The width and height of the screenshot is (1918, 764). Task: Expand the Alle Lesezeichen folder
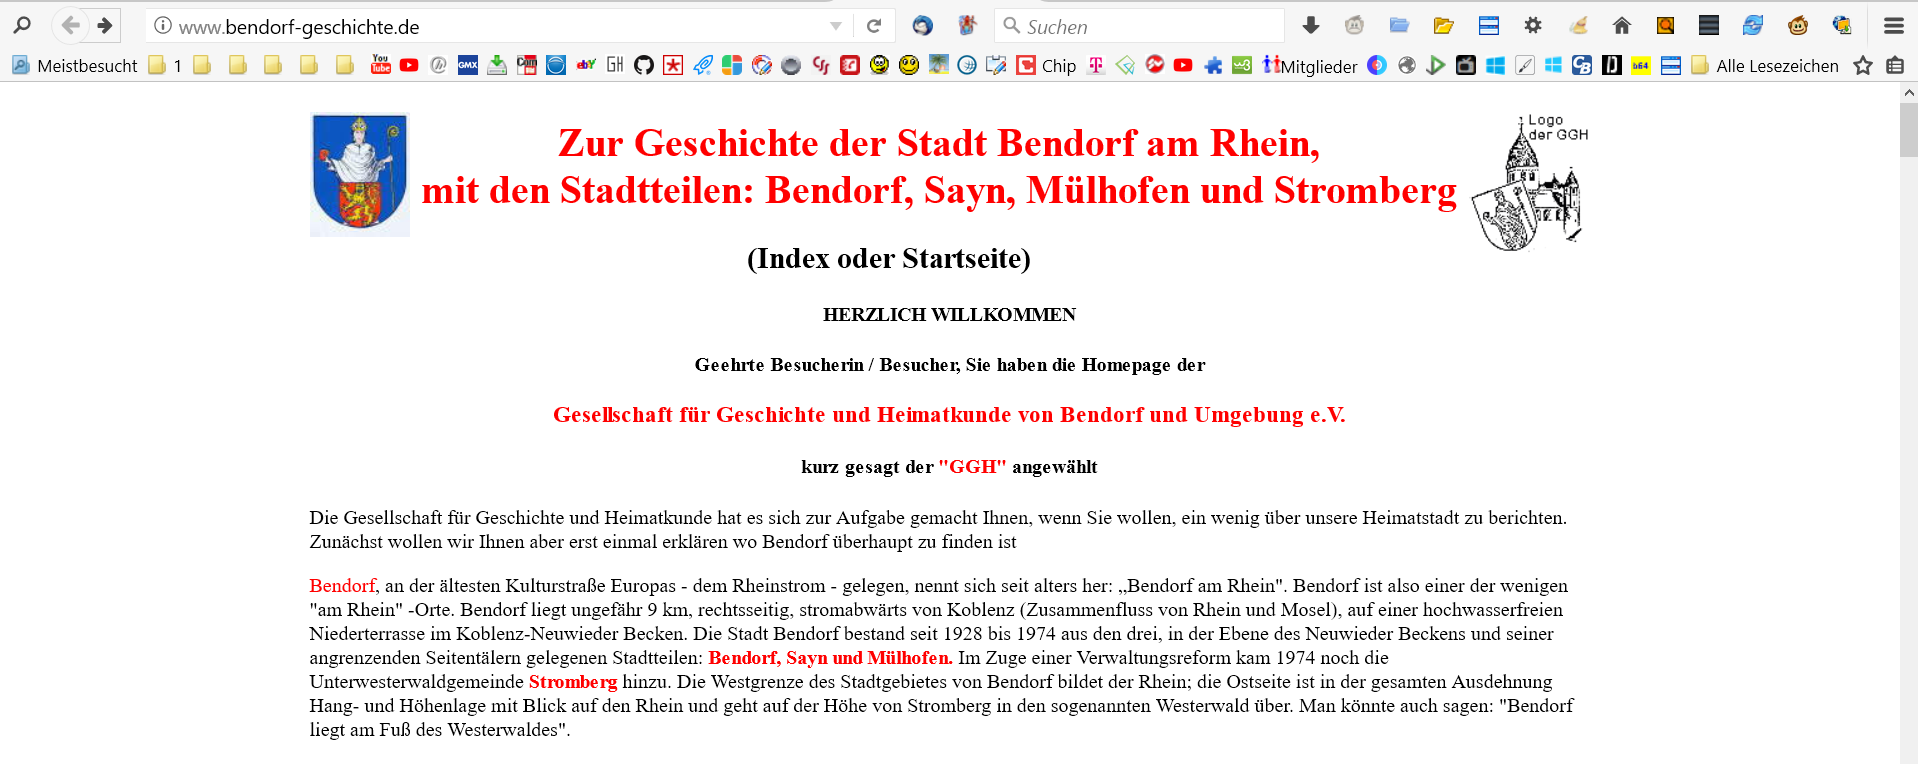(x=1766, y=66)
